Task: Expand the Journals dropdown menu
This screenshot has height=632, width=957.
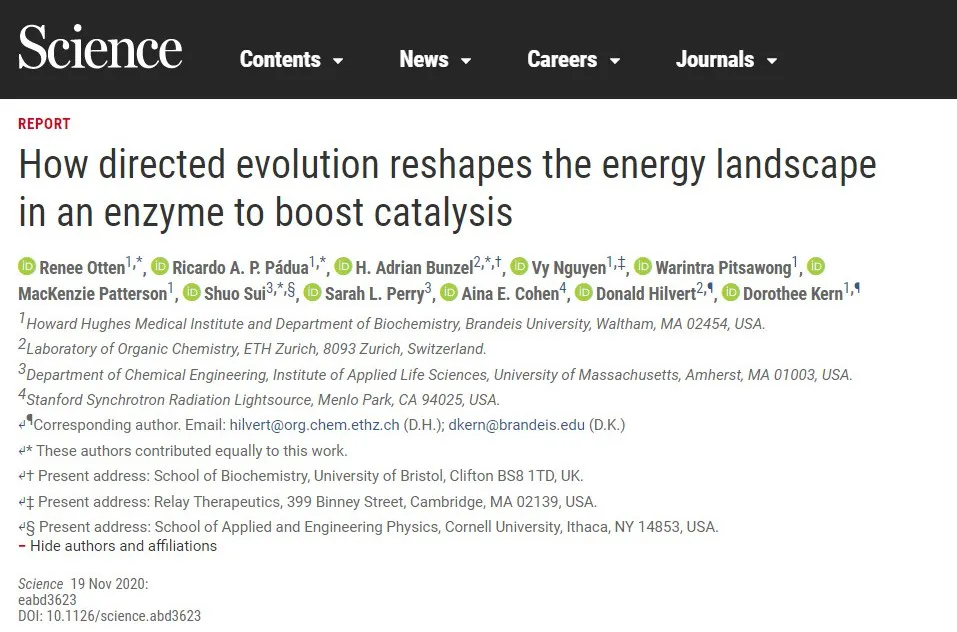Action: pyautogui.click(x=726, y=59)
